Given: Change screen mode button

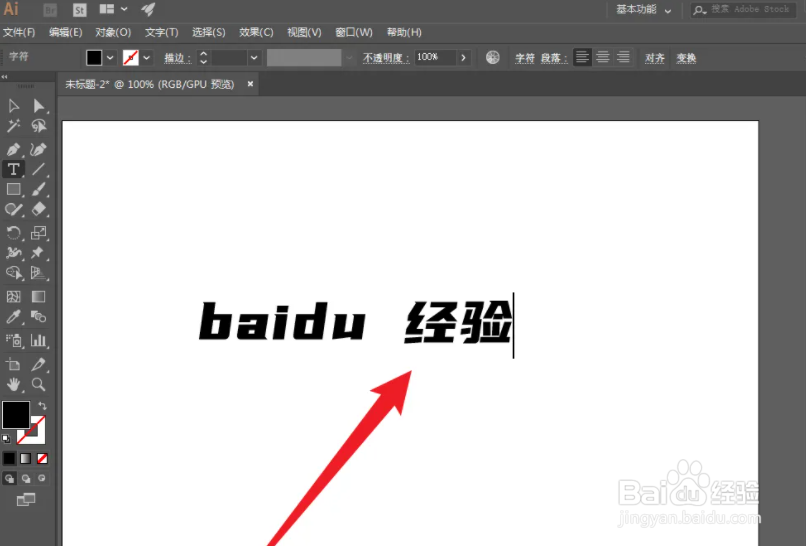Looking at the screenshot, I should (26, 499).
